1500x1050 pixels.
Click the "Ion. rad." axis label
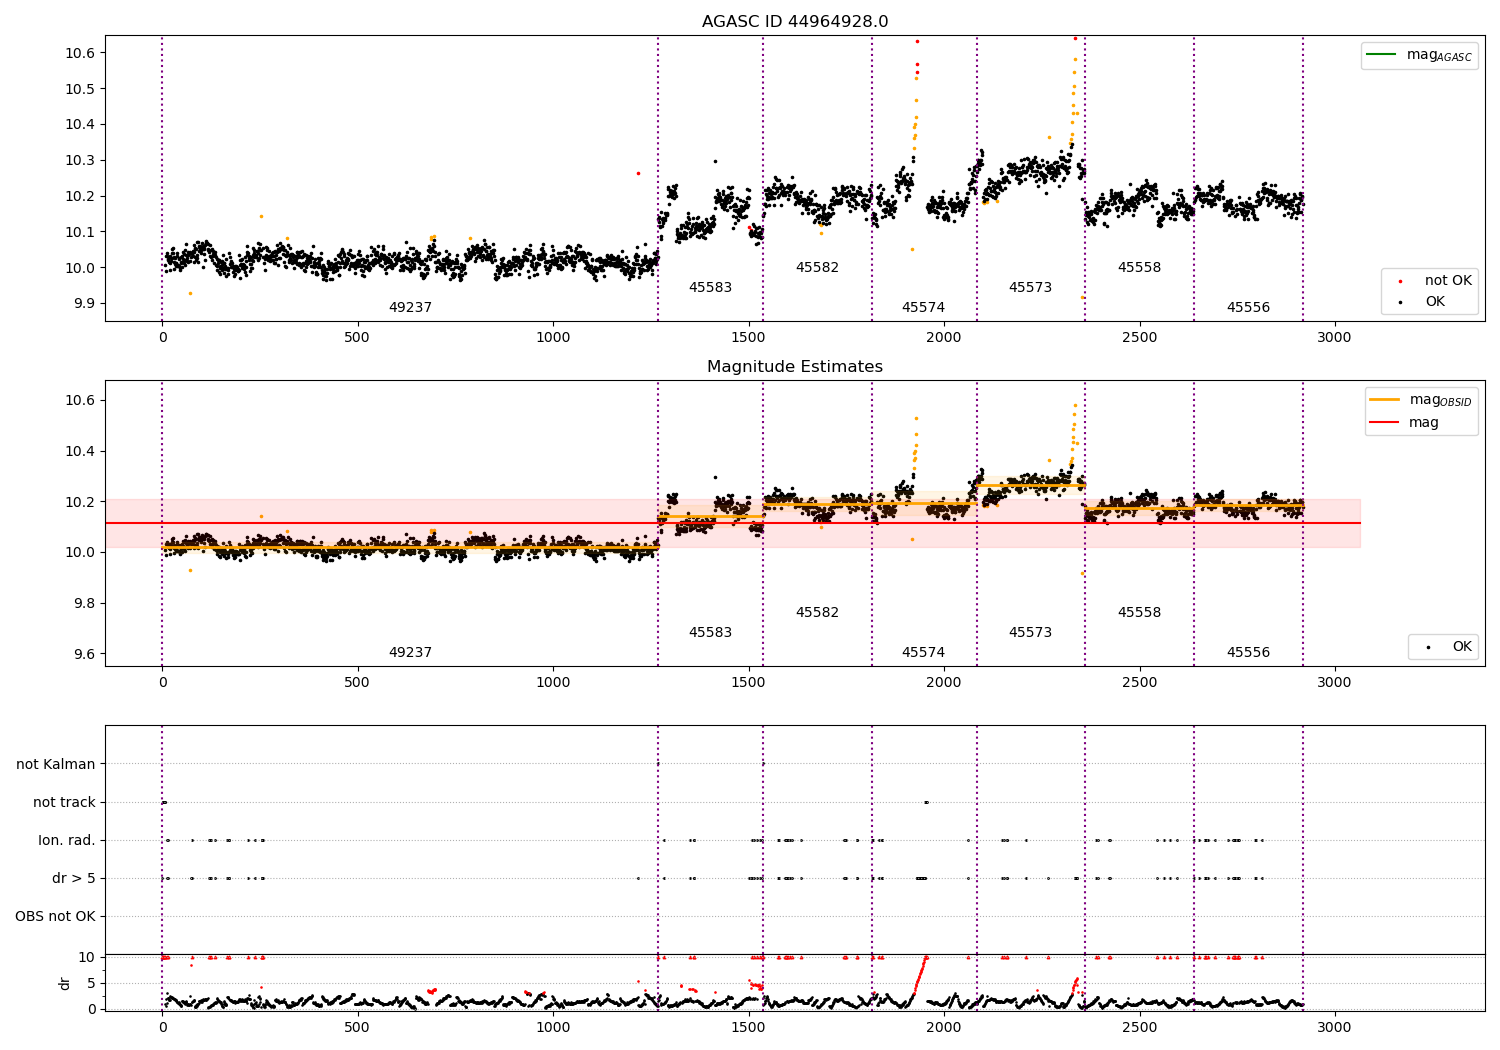[x=67, y=841]
